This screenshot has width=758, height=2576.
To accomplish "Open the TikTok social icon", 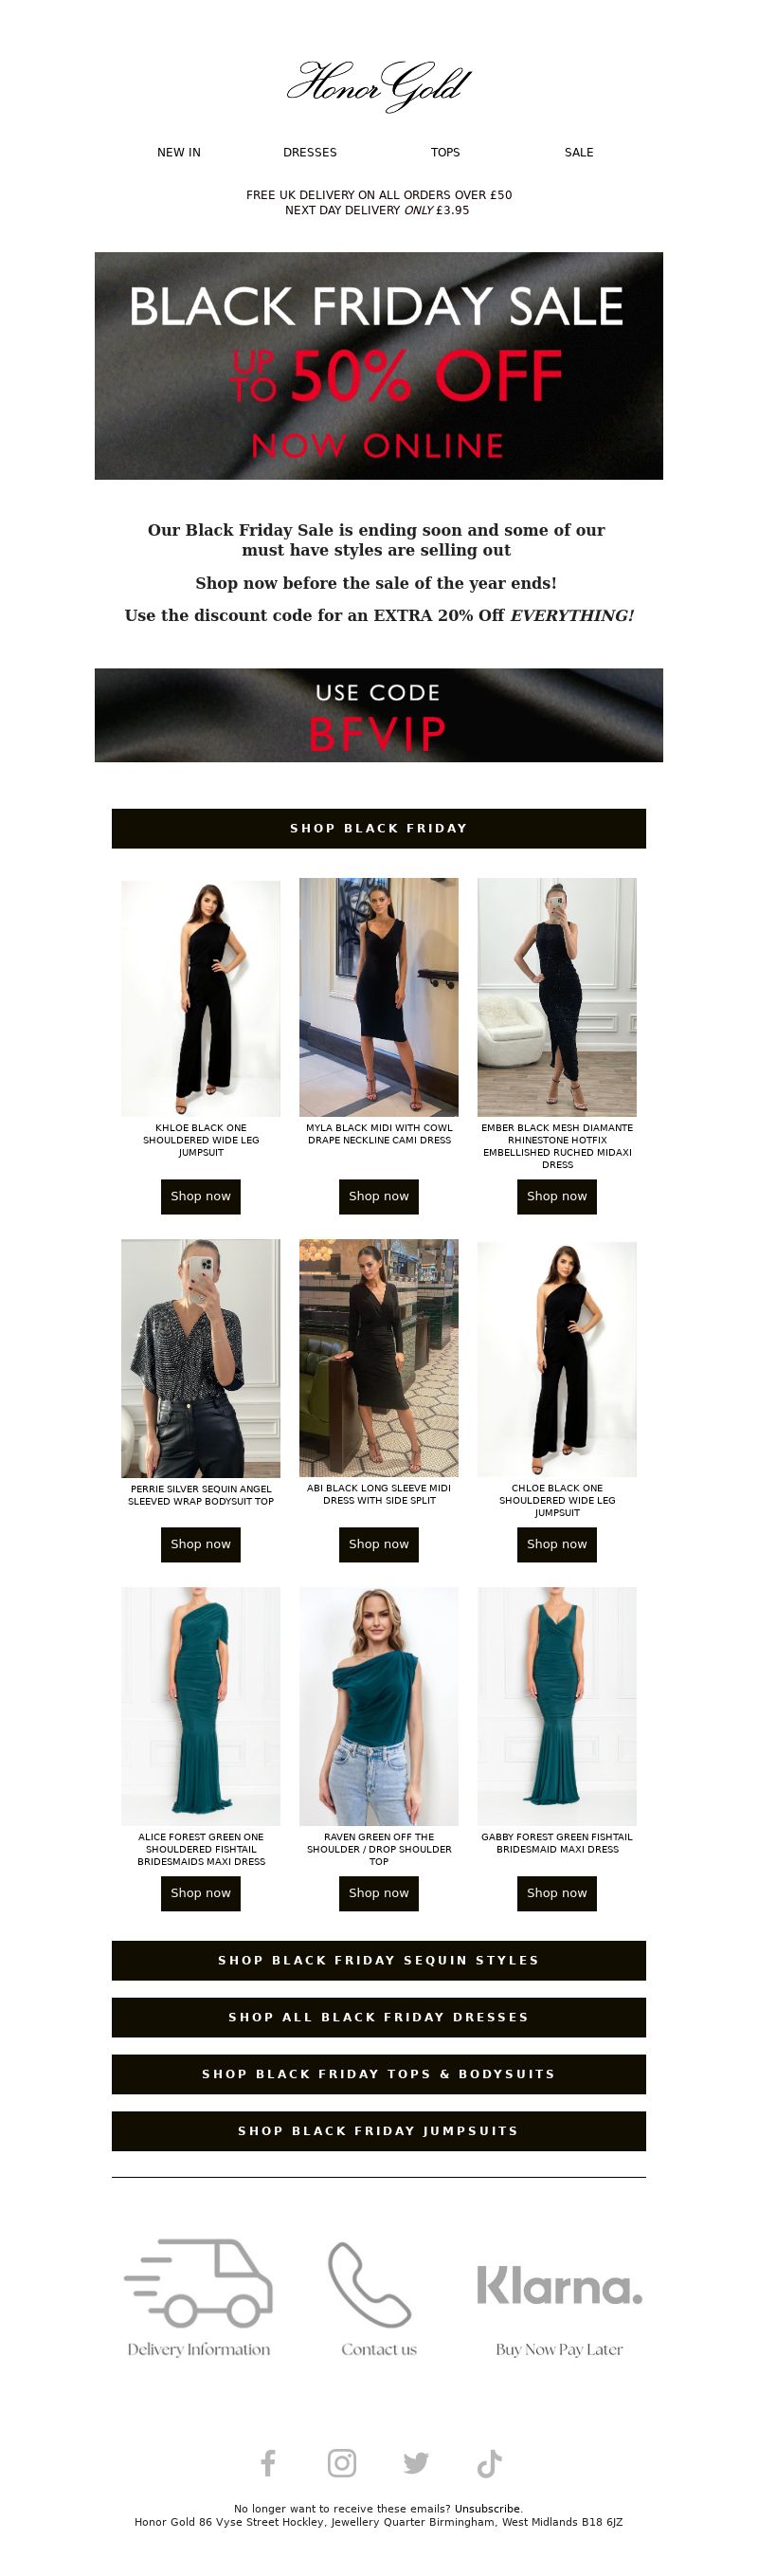I will pyautogui.click(x=489, y=2462).
